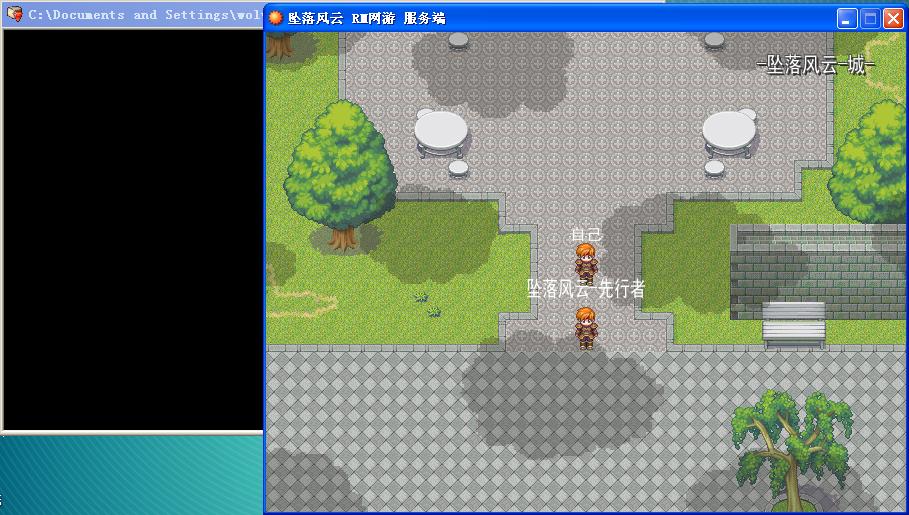Close the 坠落风云 game window

892,19
